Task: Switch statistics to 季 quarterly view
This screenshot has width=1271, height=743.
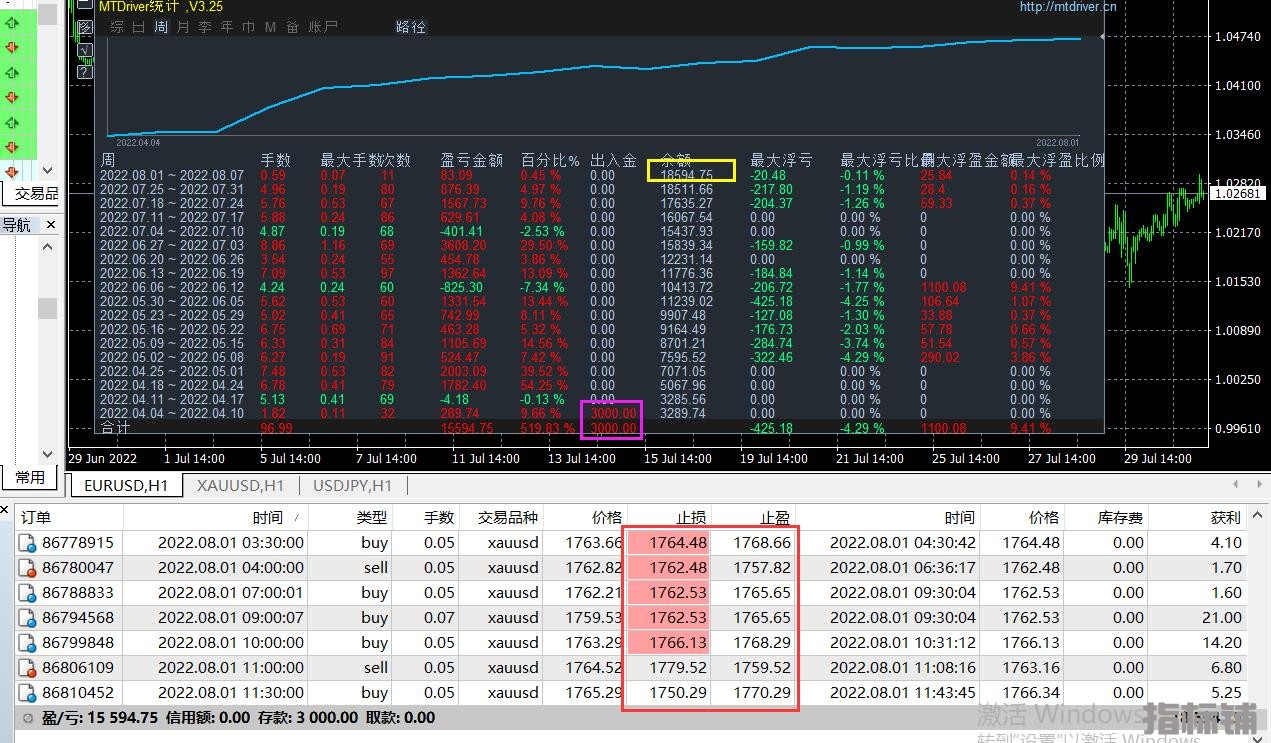Action: 205,27
